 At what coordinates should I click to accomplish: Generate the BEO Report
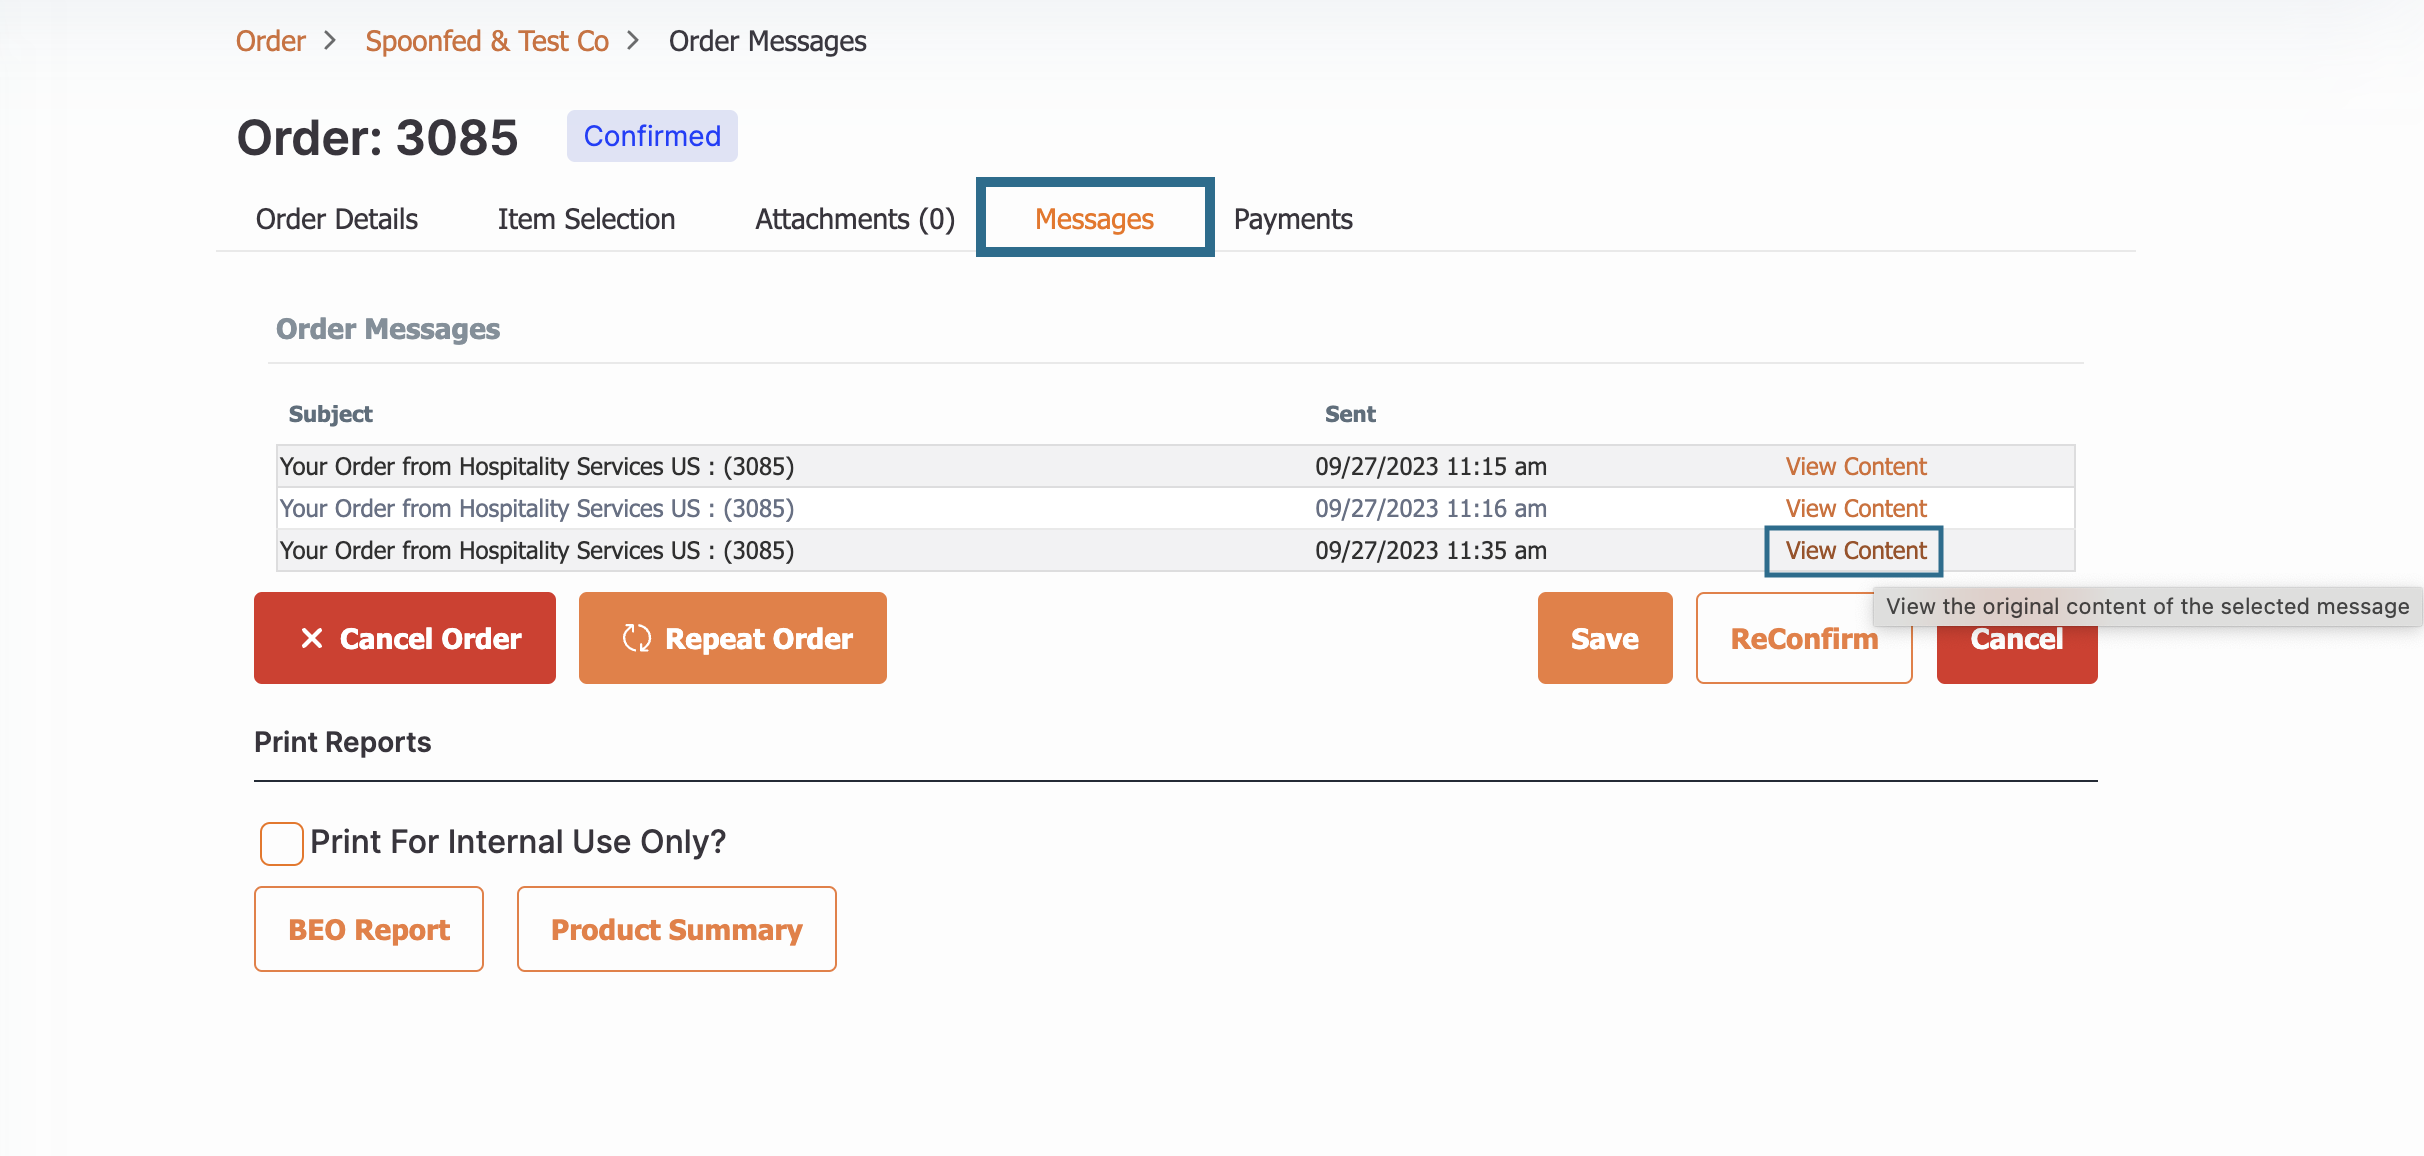click(369, 929)
